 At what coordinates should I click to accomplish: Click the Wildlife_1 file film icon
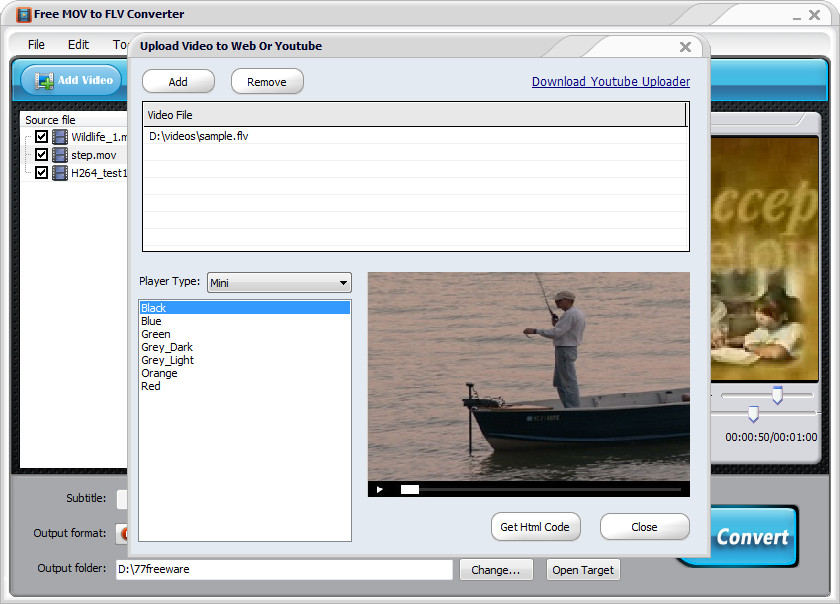click(60, 137)
